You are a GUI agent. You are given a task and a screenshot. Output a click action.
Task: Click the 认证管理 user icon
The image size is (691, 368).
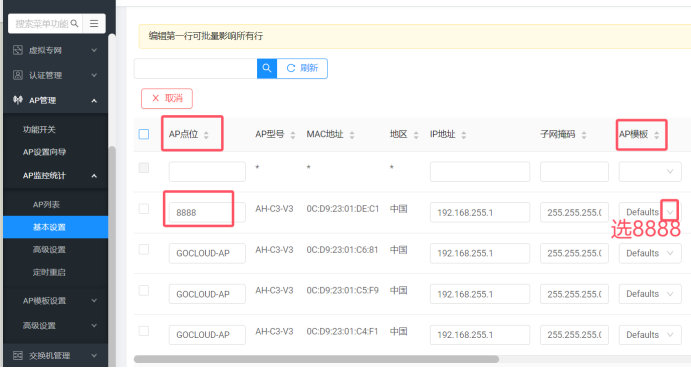(x=18, y=75)
